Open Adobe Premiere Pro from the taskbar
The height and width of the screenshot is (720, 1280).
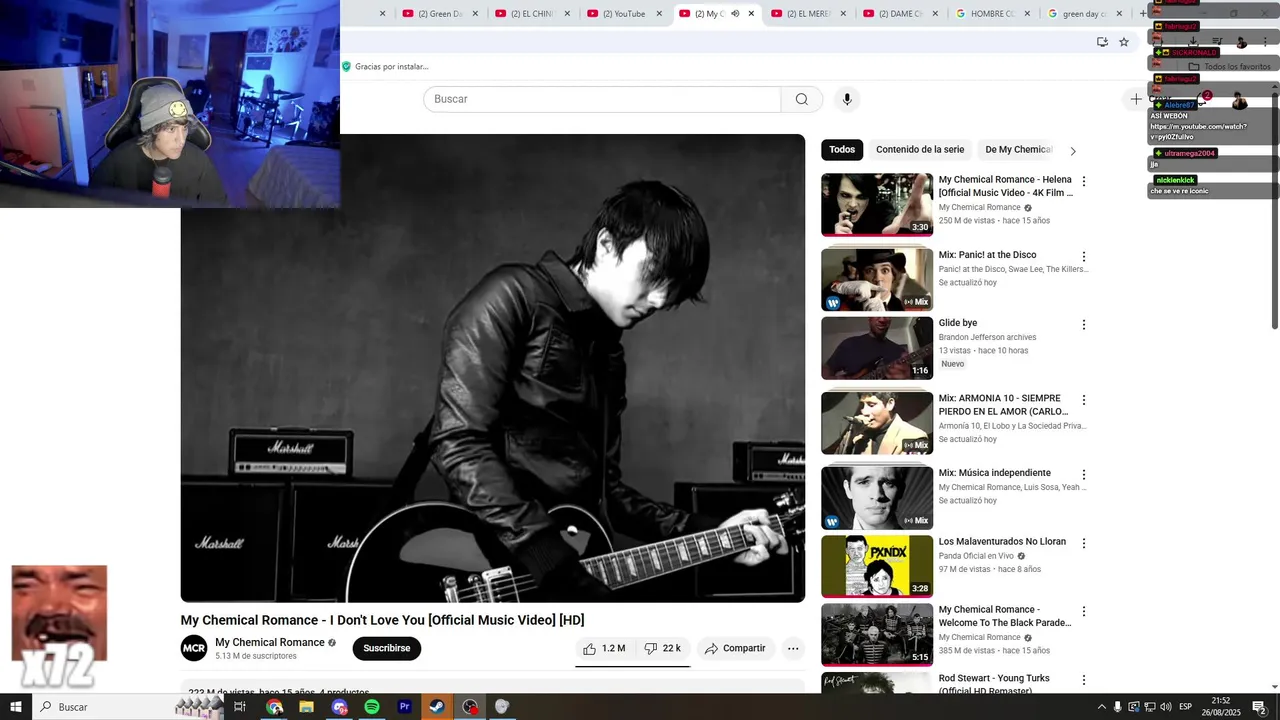coord(405,707)
